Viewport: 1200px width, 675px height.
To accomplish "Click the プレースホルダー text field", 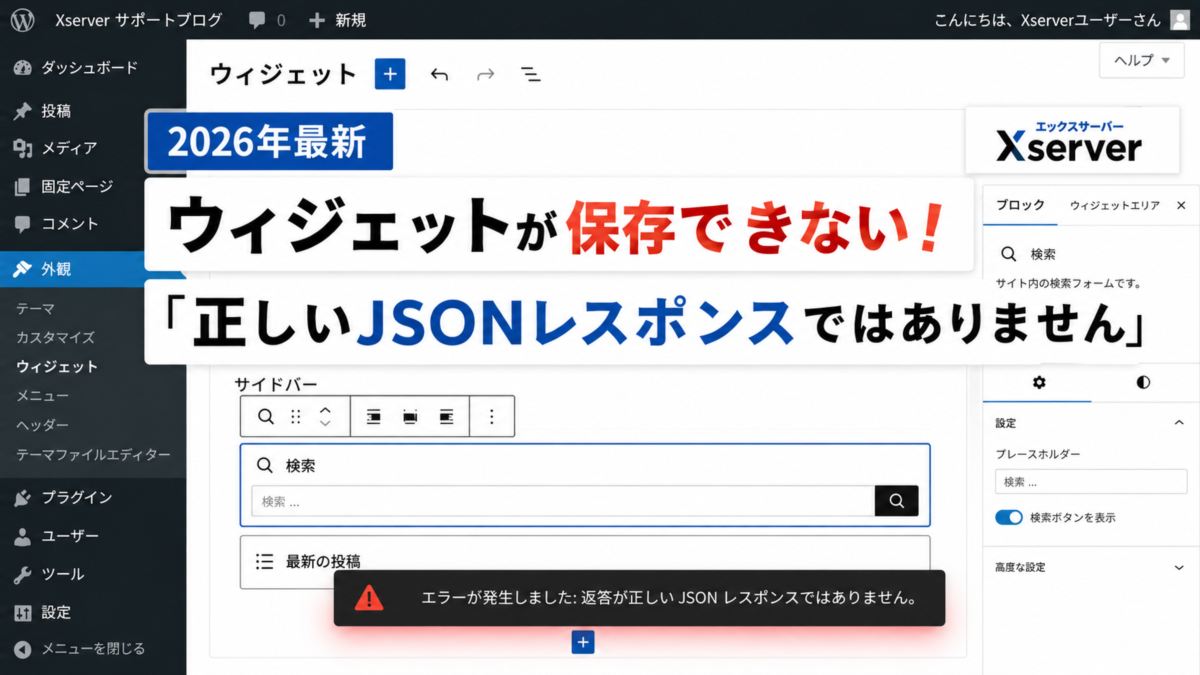I will pyautogui.click(x=1091, y=481).
